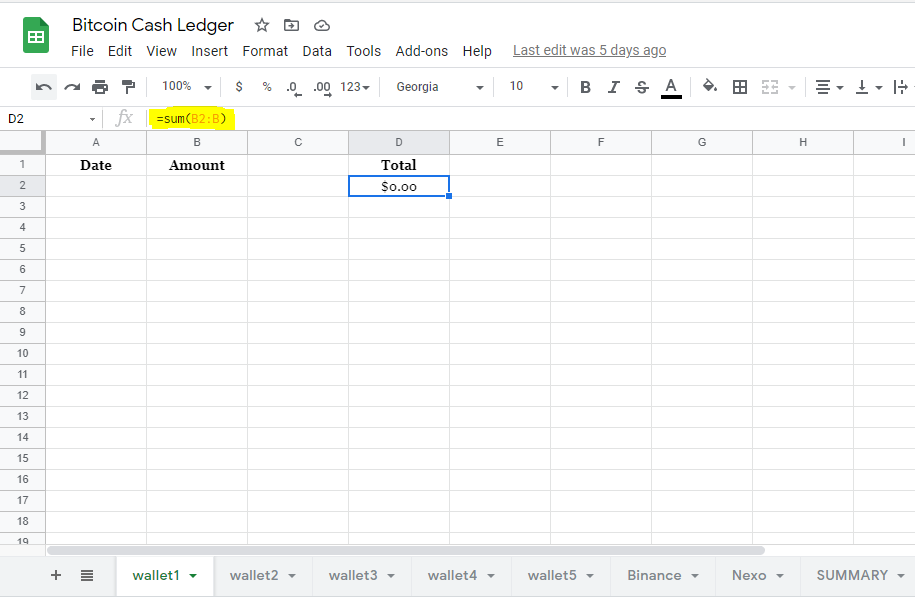Open the Tools menu
Image resolution: width=915 pixels, height=603 pixels.
point(364,51)
